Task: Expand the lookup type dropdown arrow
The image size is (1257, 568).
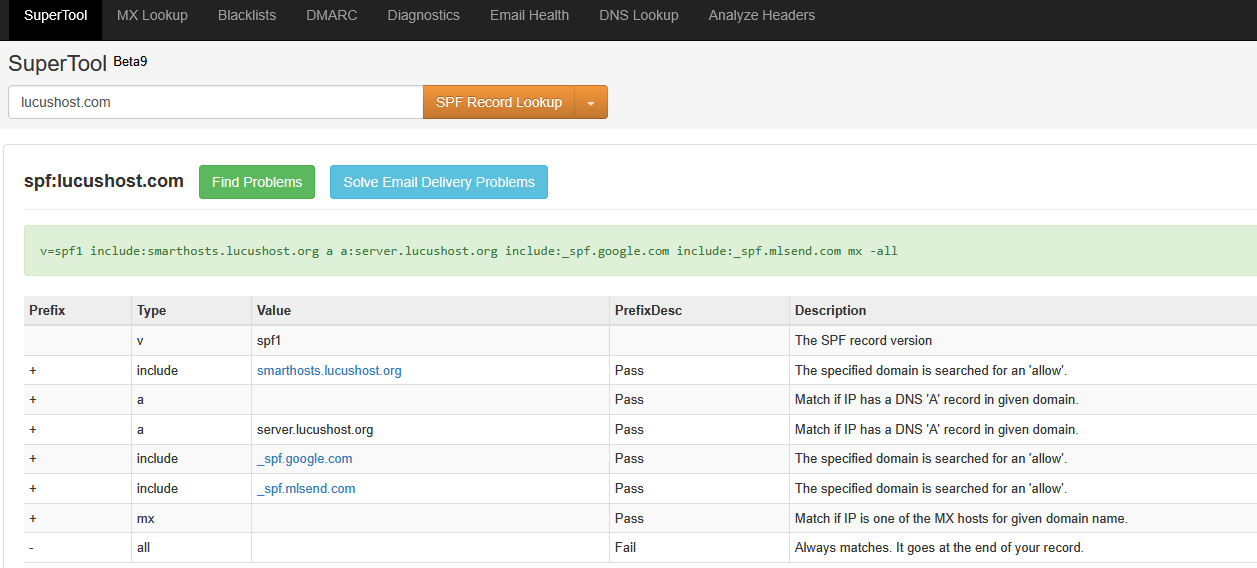Action: point(591,102)
